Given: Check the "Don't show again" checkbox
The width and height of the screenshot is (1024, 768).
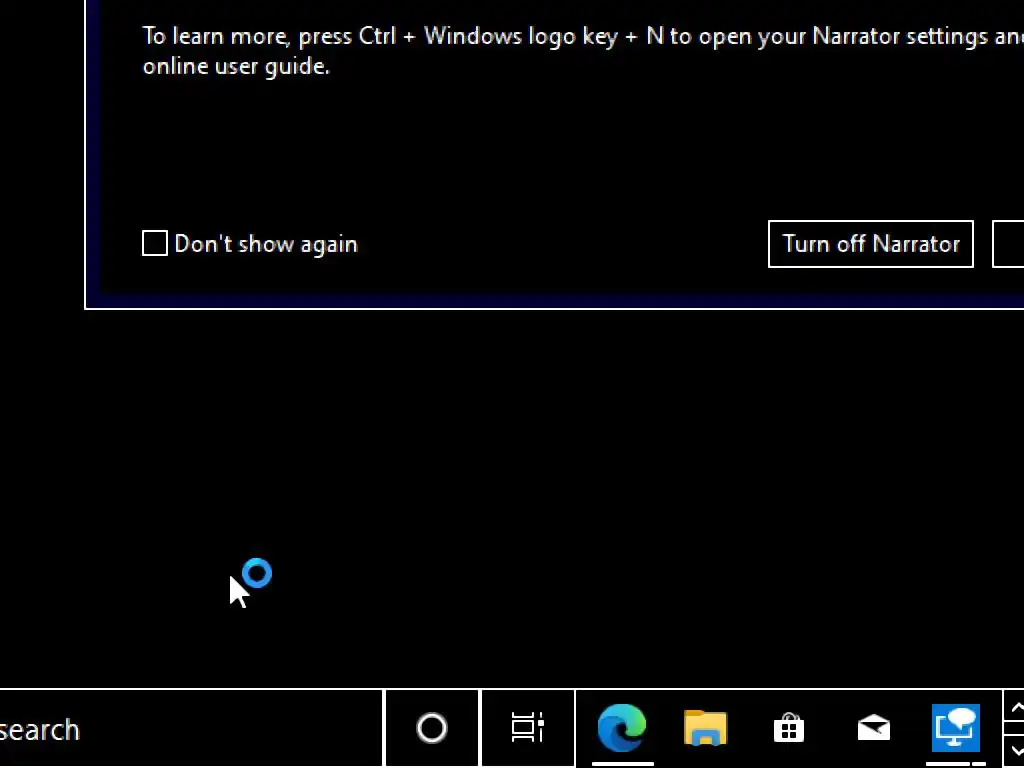Looking at the screenshot, I should click(x=155, y=244).
